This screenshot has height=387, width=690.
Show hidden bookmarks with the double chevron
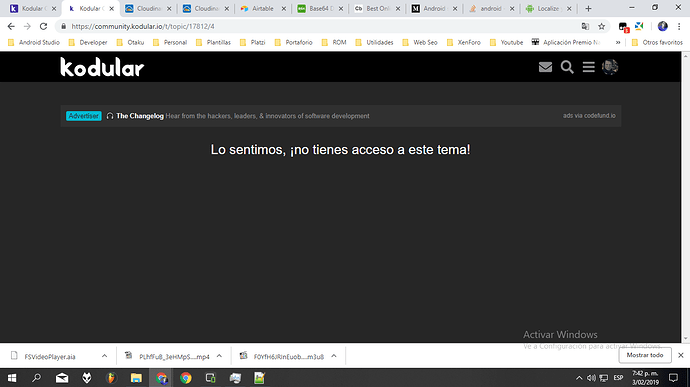(x=618, y=42)
